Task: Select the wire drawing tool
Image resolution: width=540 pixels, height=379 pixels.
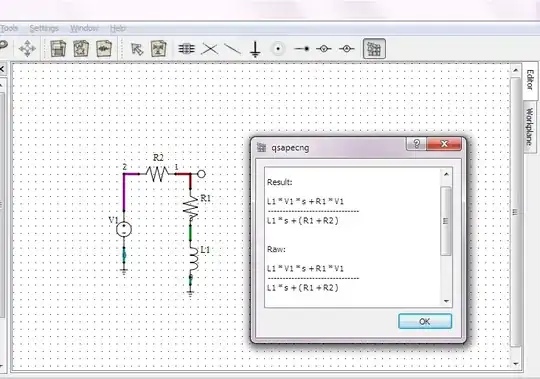Action: tap(232, 49)
